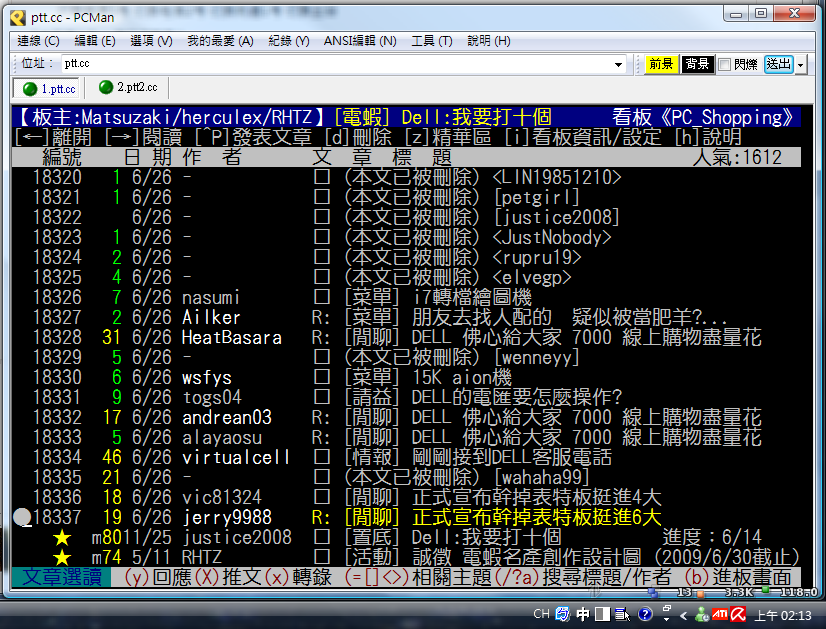The width and height of the screenshot is (826, 629).
Task: Pick the yellow 前景 foreground color swatch
Action: point(661,64)
